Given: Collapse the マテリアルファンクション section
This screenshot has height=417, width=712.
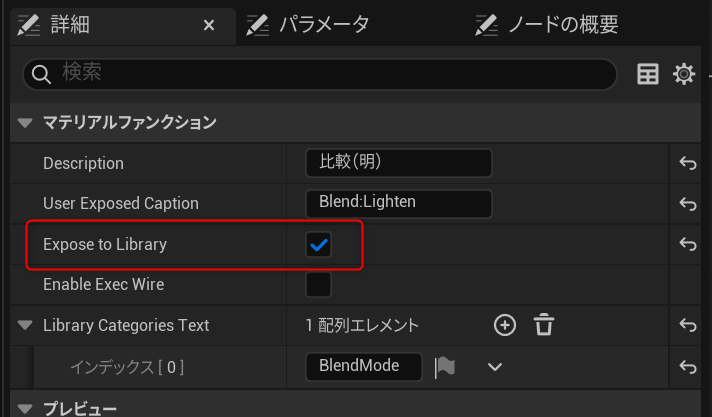Looking at the screenshot, I should click(25, 122).
